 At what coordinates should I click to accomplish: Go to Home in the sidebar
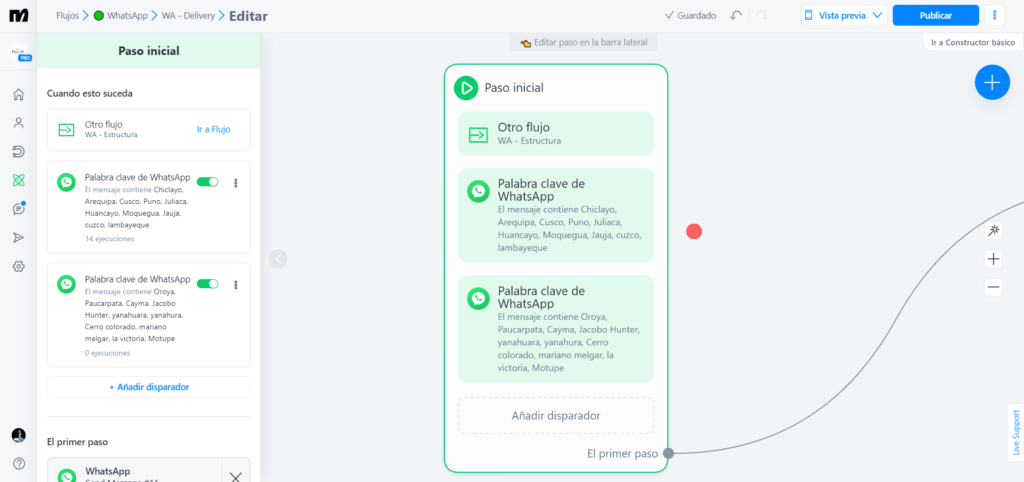(19, 95)
